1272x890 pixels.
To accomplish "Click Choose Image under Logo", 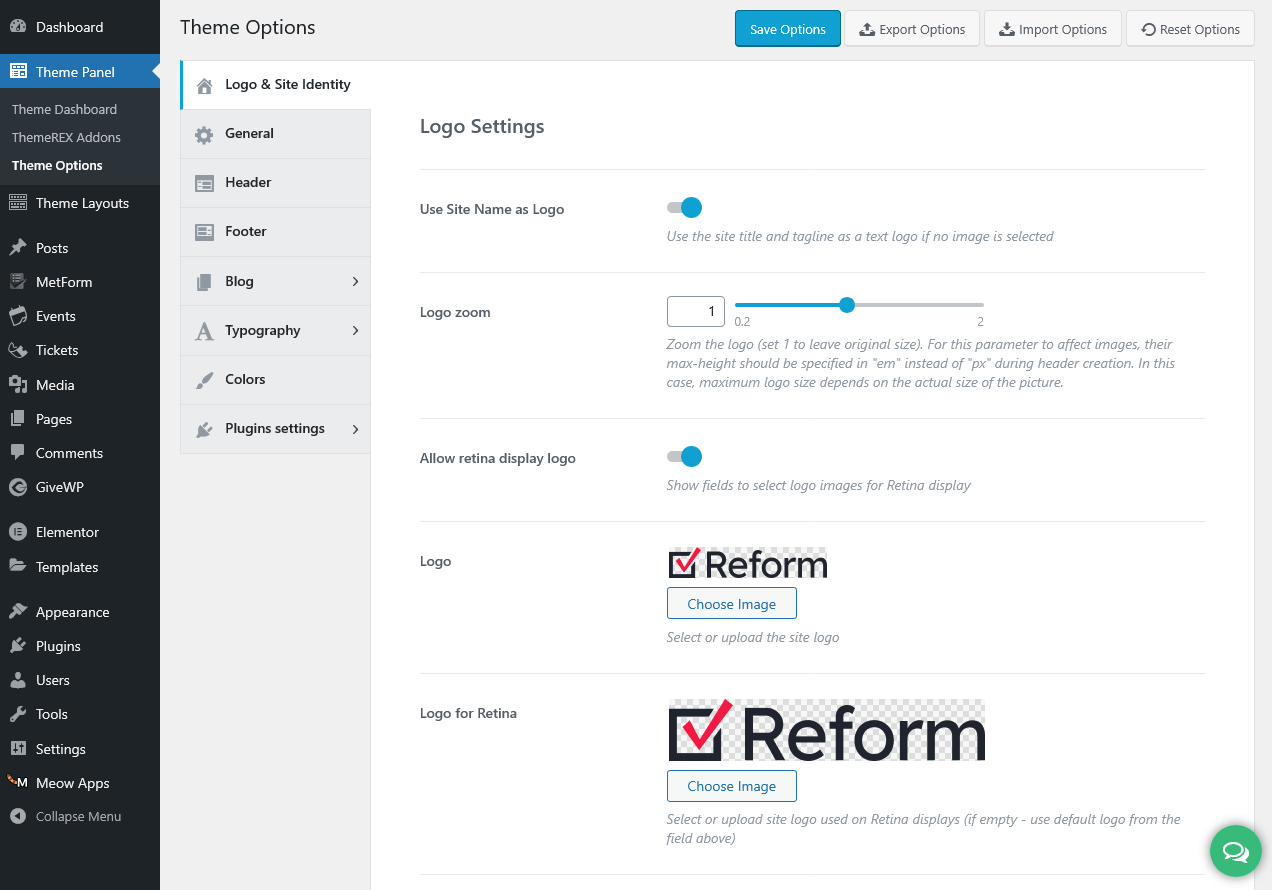I will (x=732, y=604).
